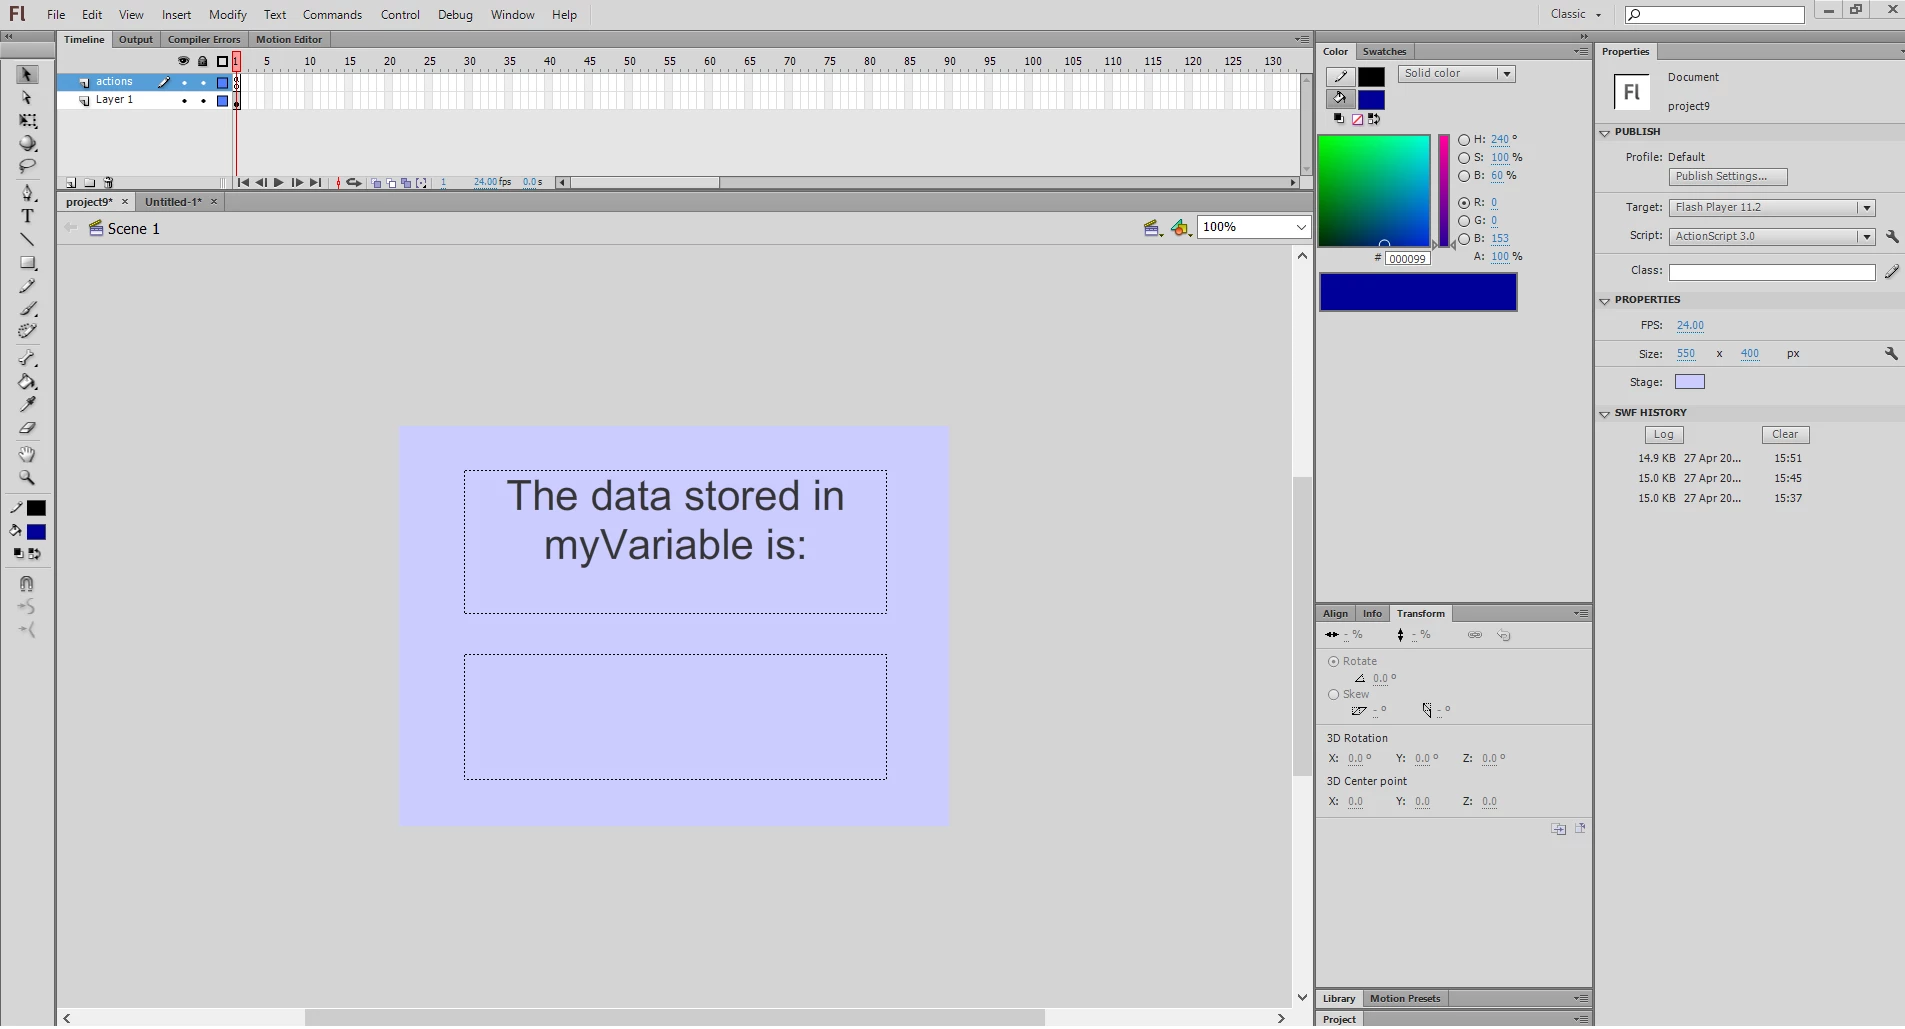Image resolution: width=1905 pixels, height=1029 pixels.
Task: Click Edit Symbols icon above stage
Action: pos(1181,228)
